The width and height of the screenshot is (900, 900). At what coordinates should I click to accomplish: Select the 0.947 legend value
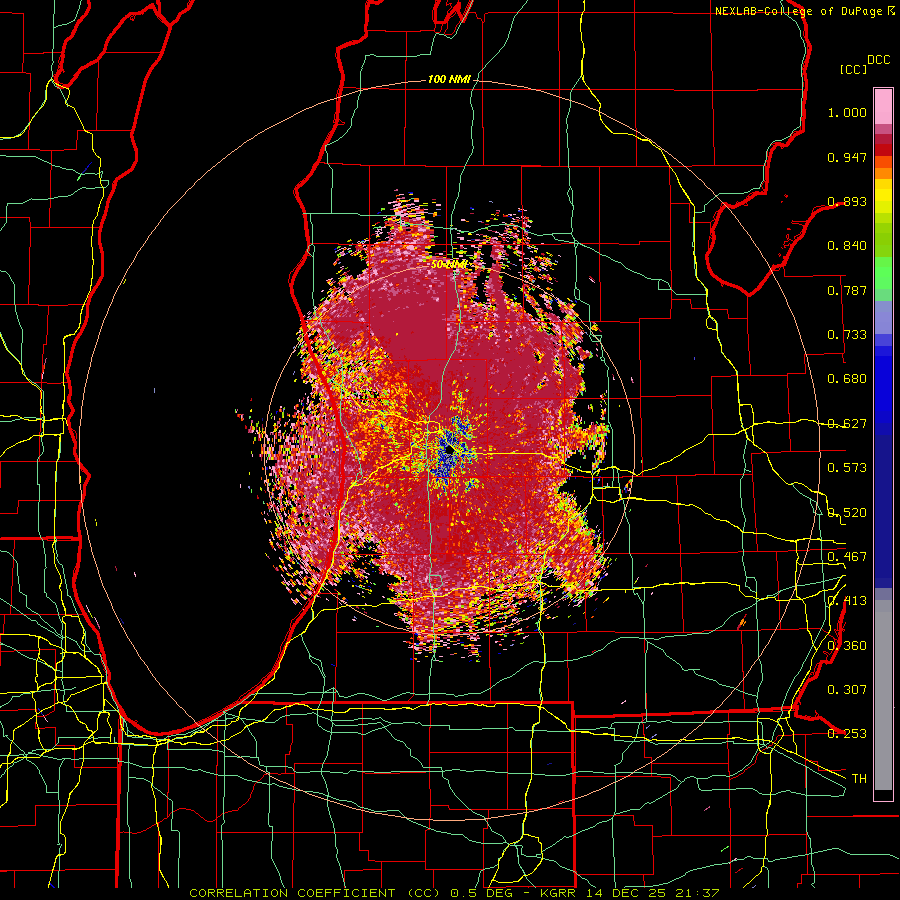[847, 157]
